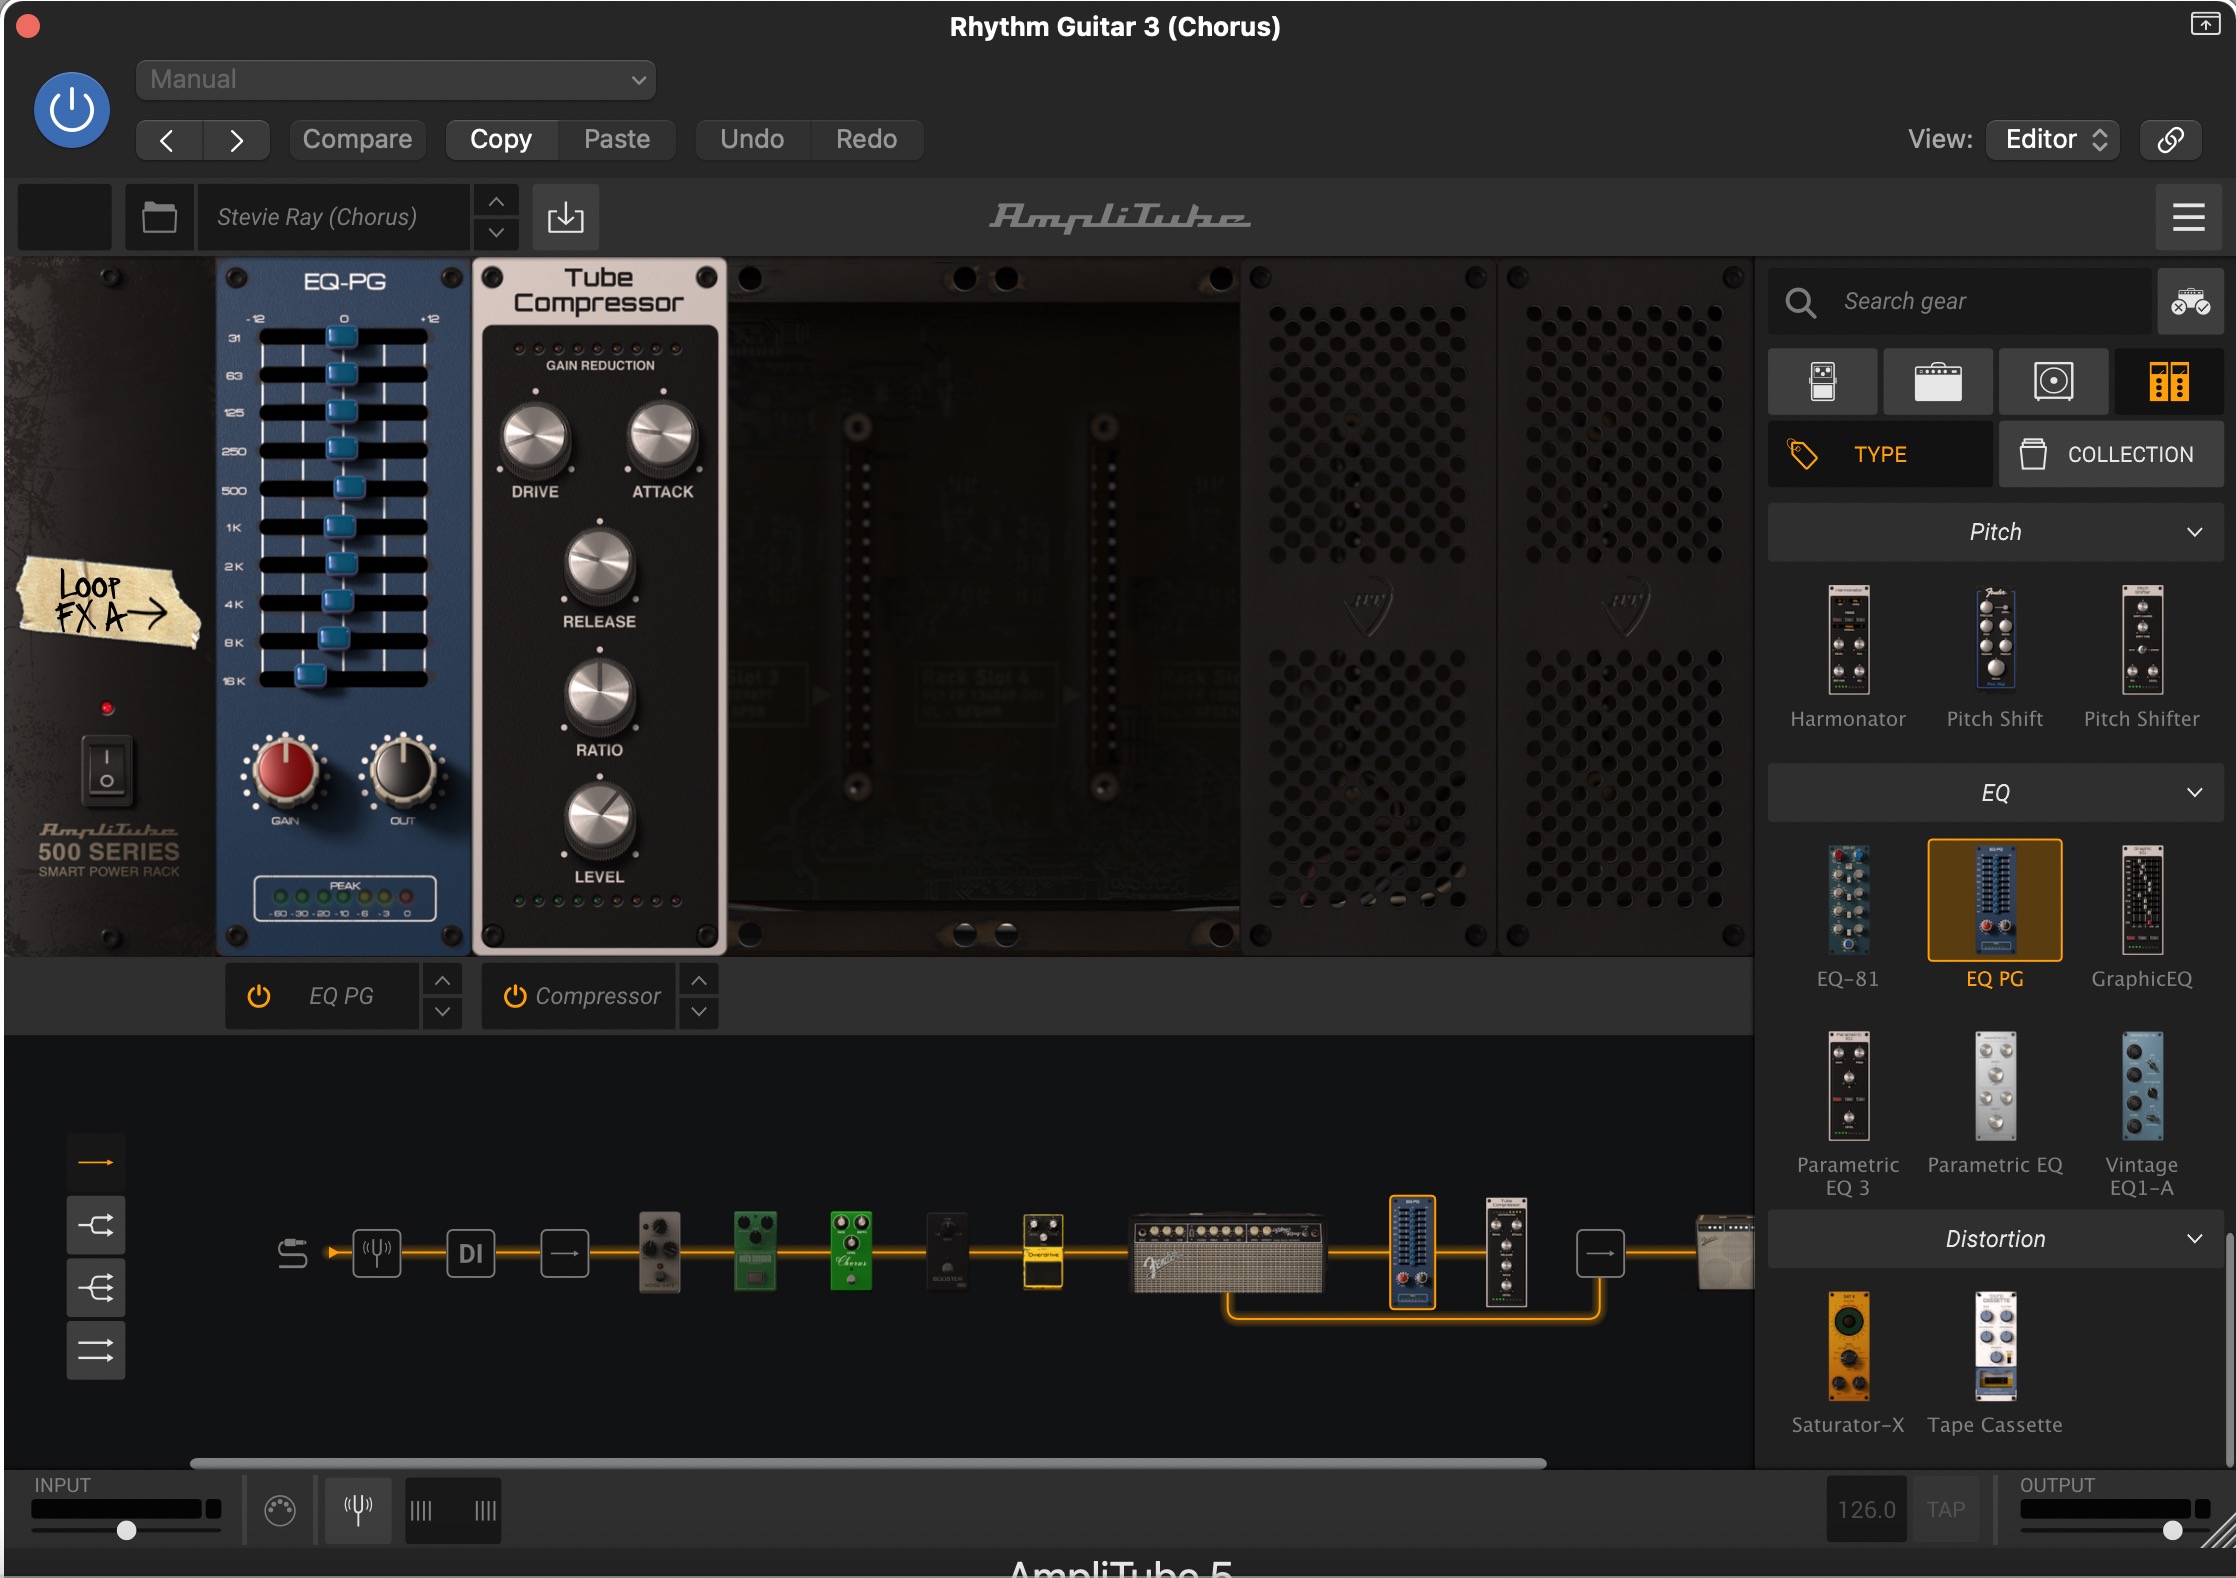Viewport: 2236px width, 1578px height.
Task: Select the parallel chains routing icon
Action: (x=96, y=1351)
